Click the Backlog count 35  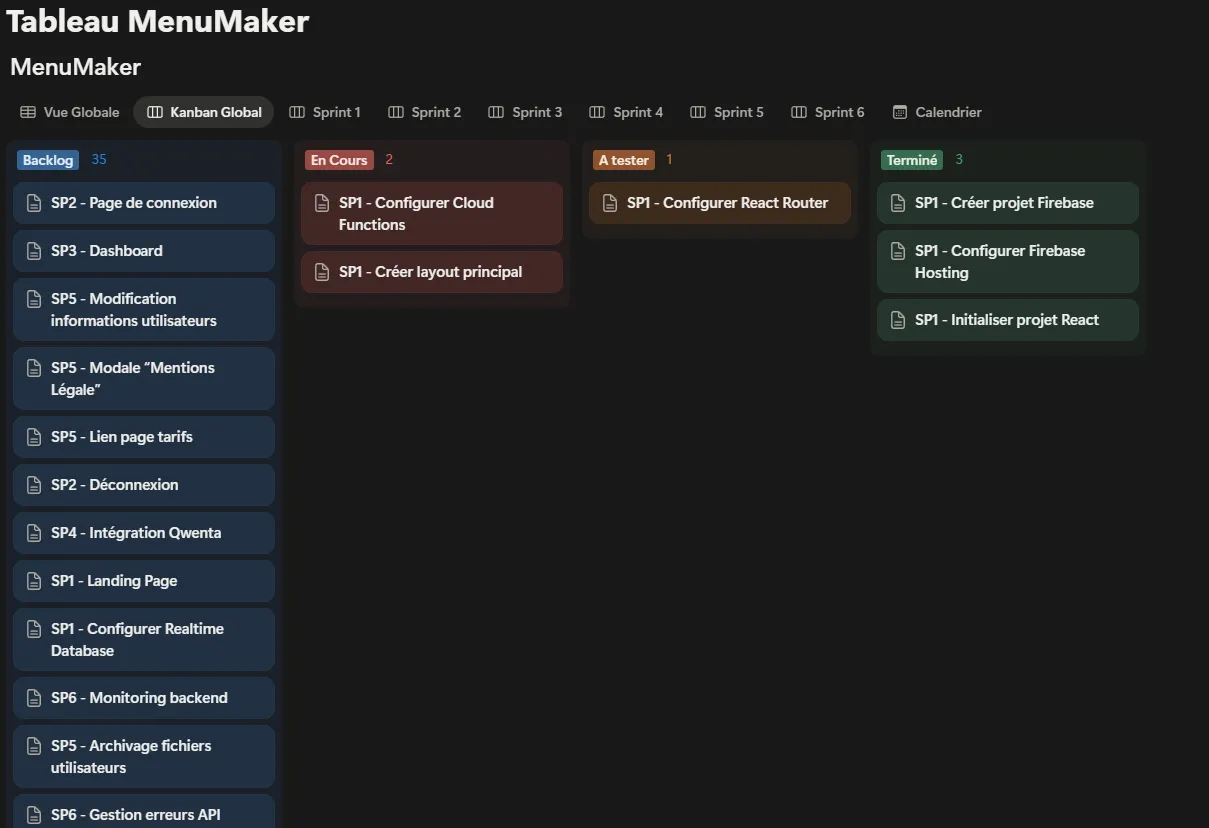point(99,160)
